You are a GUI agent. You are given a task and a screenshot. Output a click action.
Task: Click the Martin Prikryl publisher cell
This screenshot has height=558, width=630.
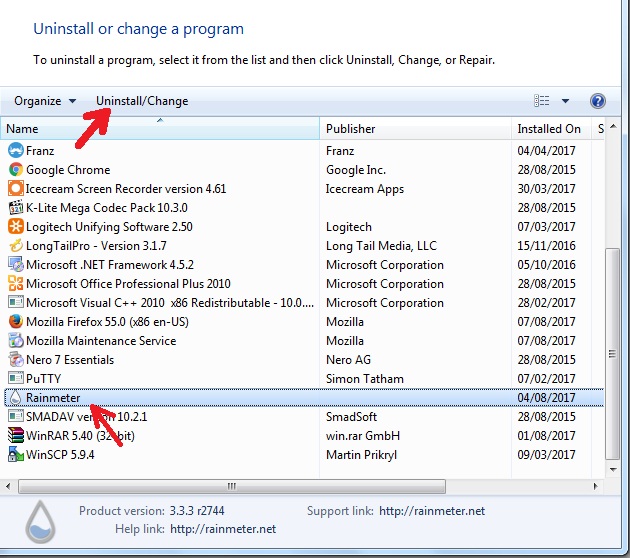point(361,454)
